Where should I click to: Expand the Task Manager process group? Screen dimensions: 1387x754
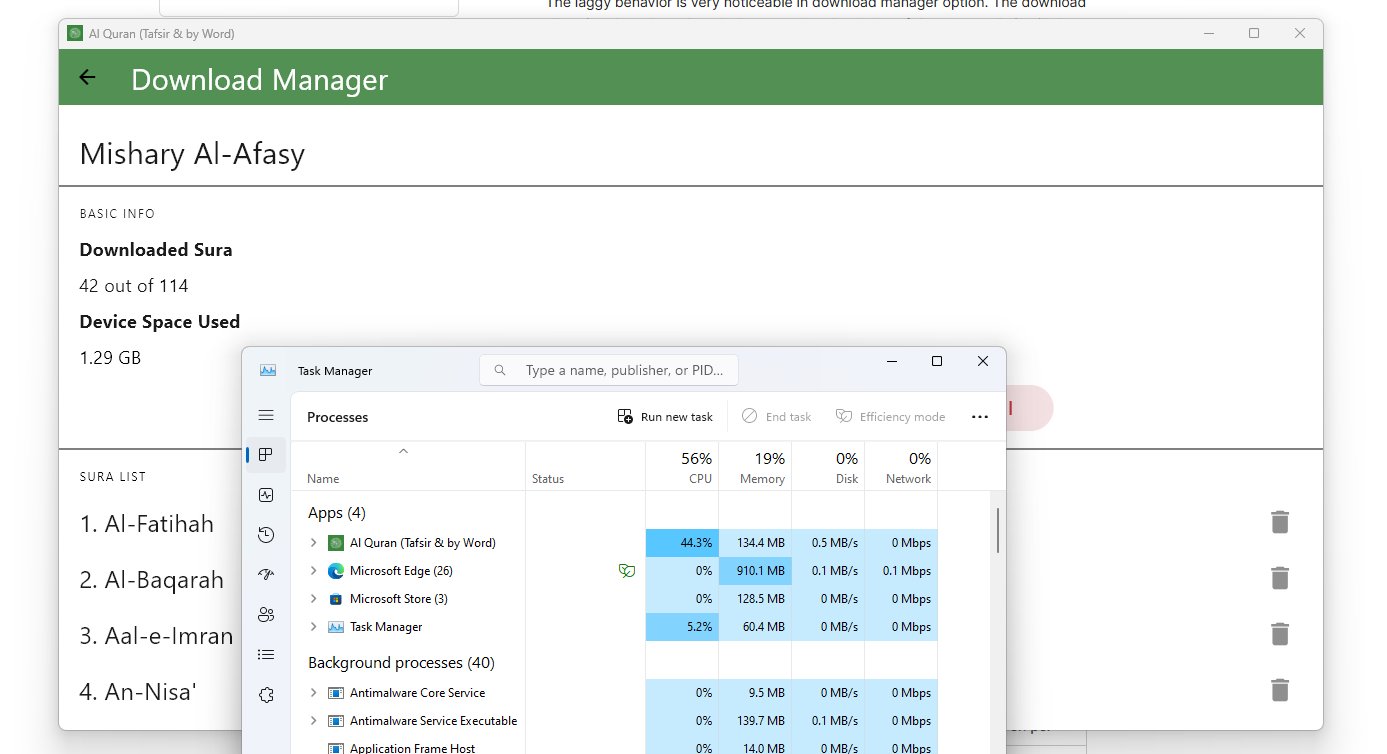click(313, 627)
